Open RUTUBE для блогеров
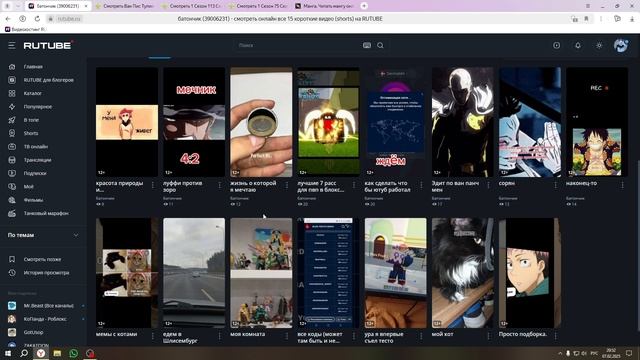Viewport: 640px width, 360px height. [x=49, y=80]
